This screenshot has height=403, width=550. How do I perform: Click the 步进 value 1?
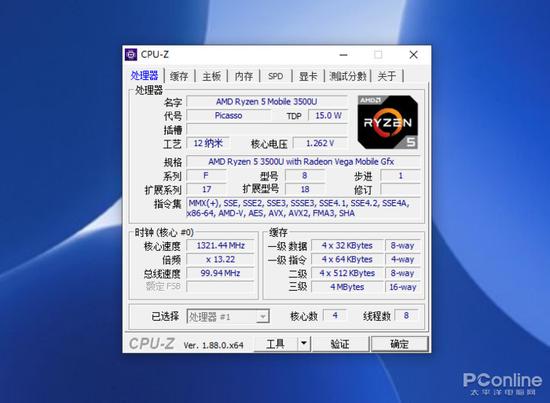(400, 175)
